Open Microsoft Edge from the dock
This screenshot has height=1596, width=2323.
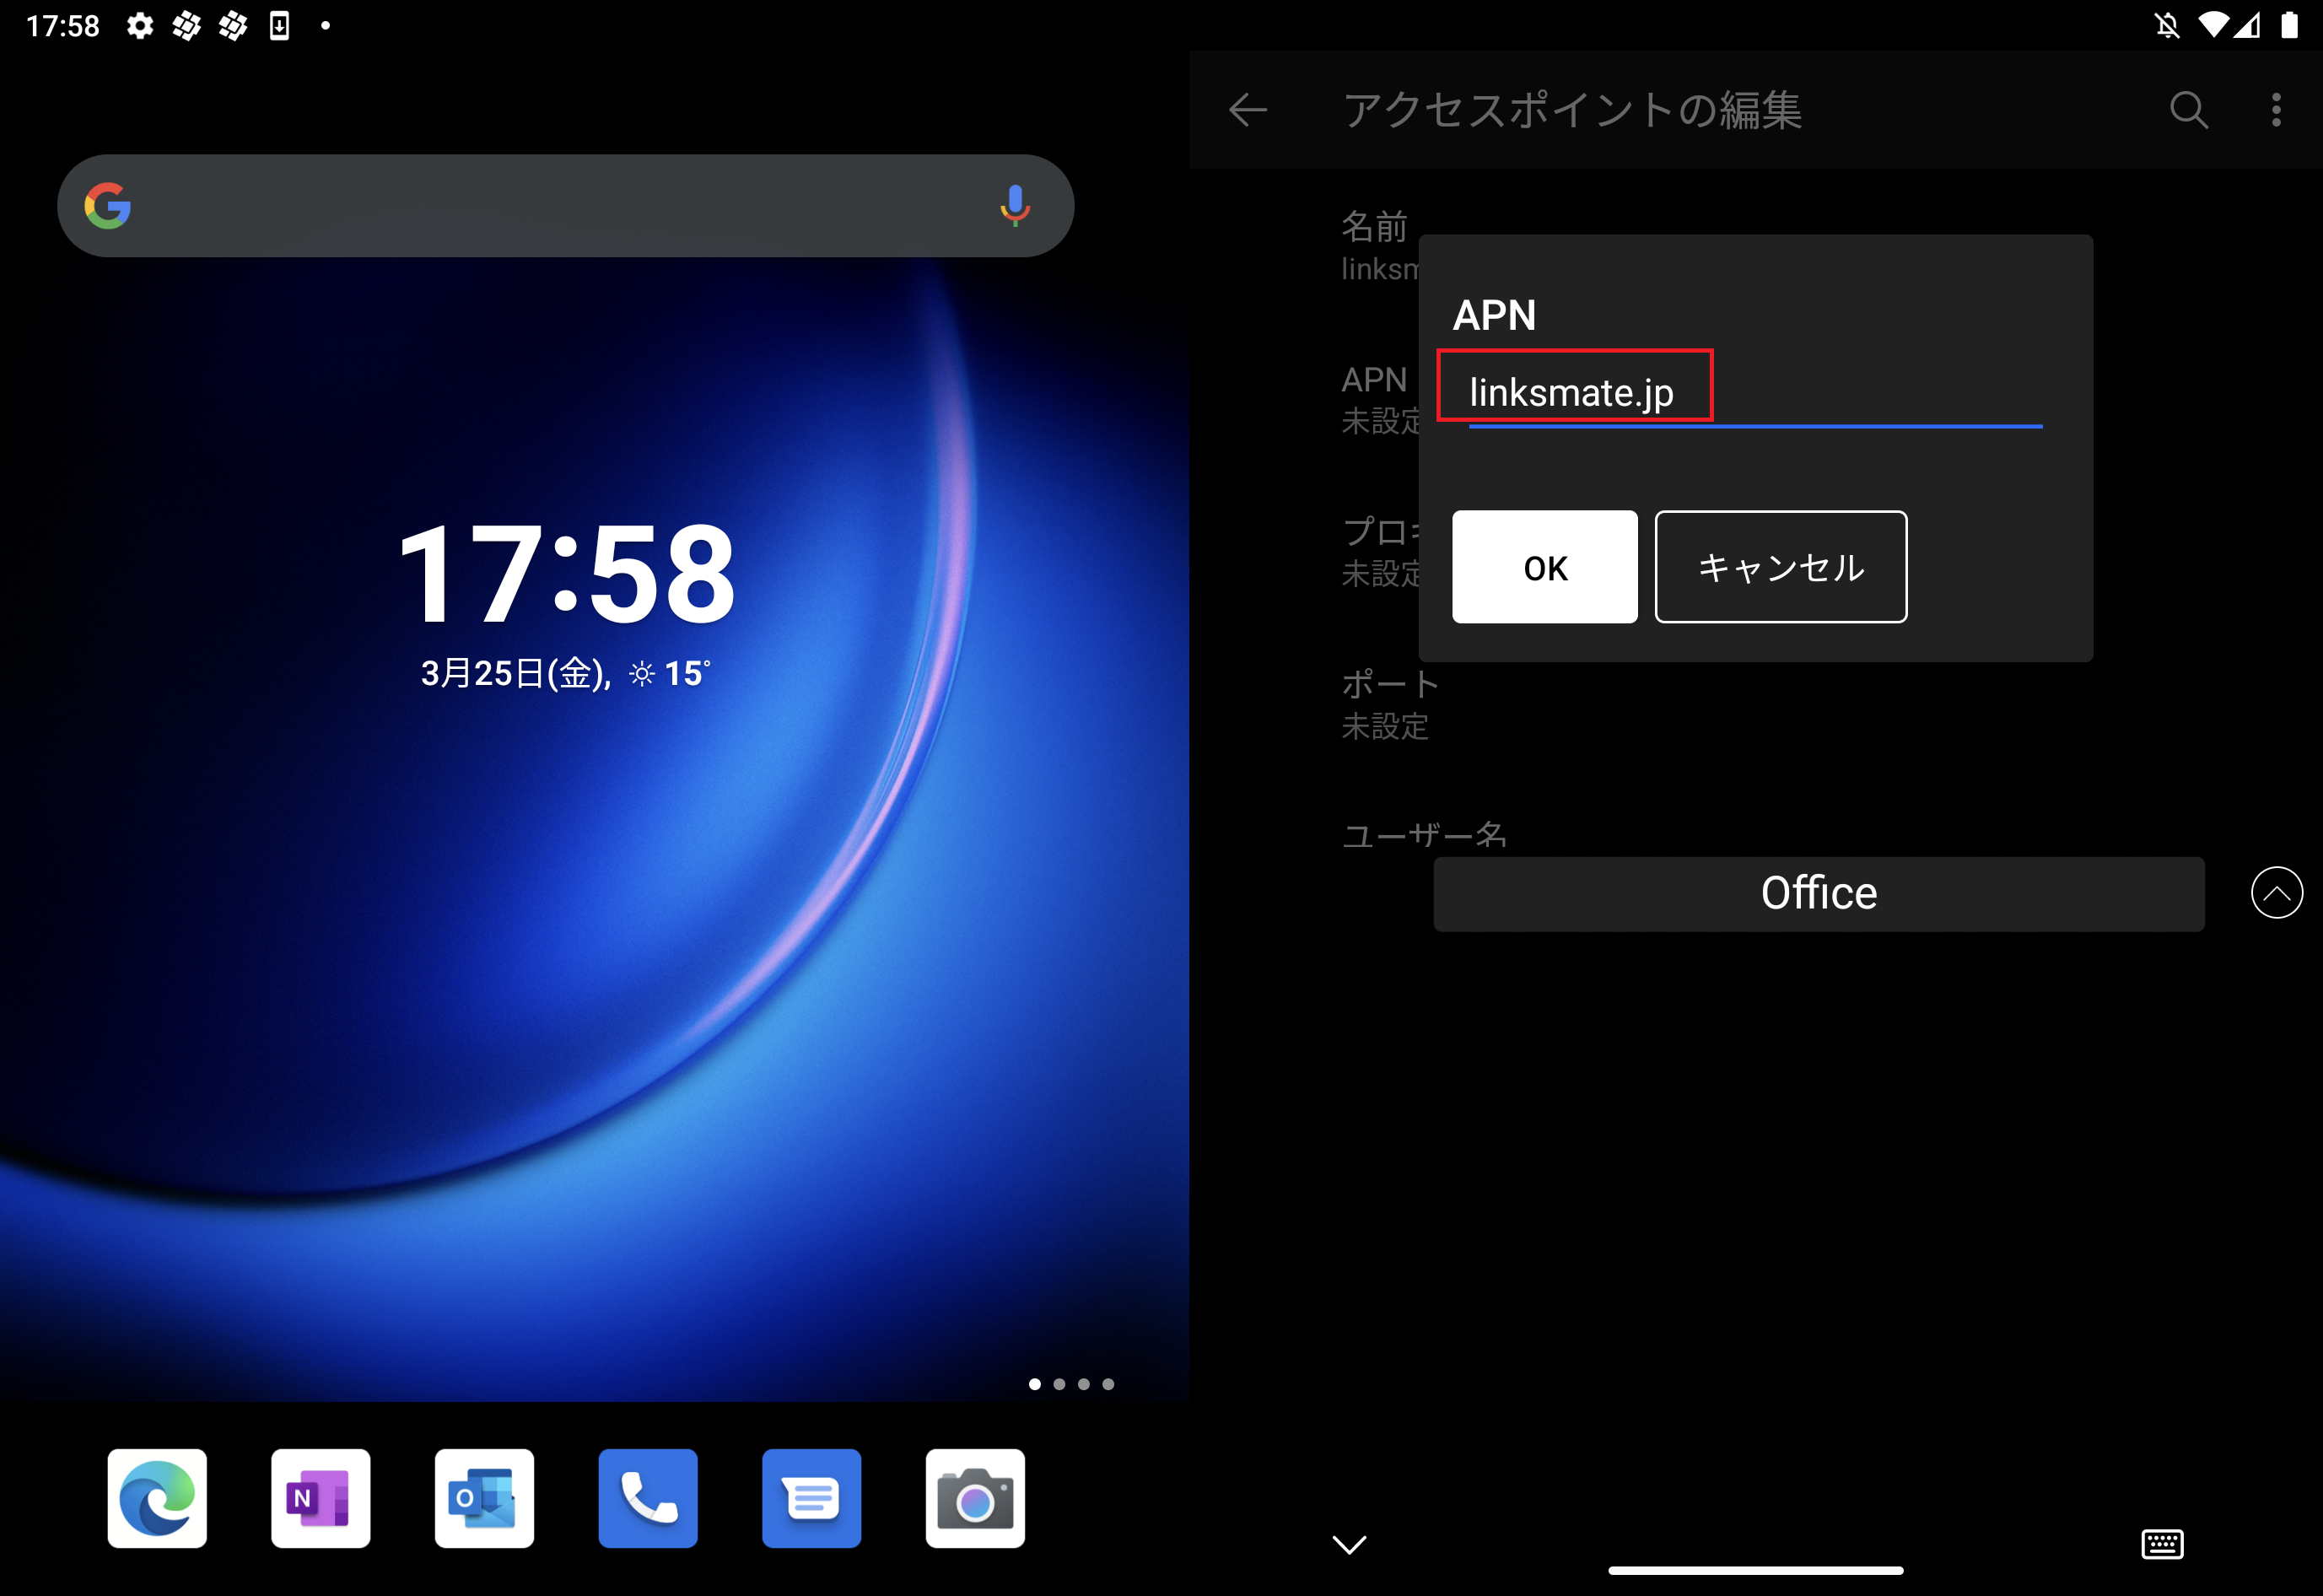coord(157,1498)
